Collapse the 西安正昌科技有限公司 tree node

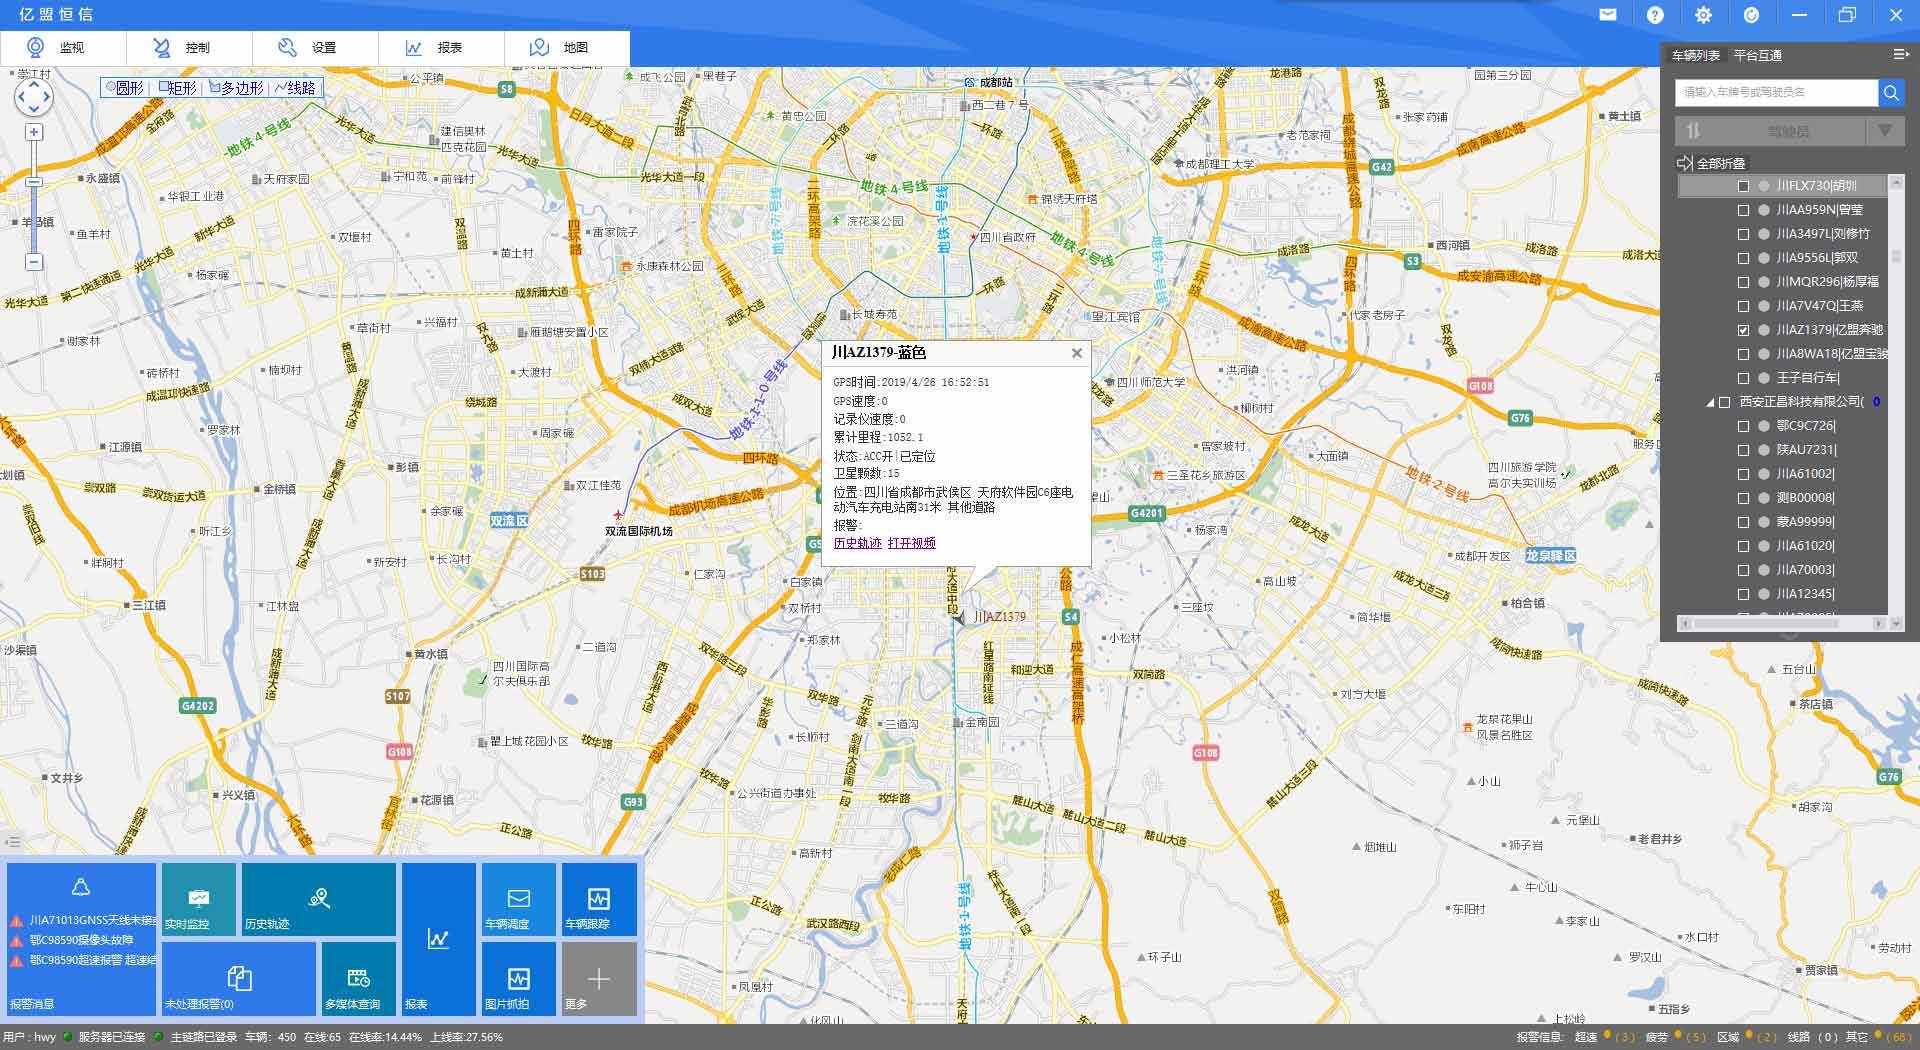1710,402
